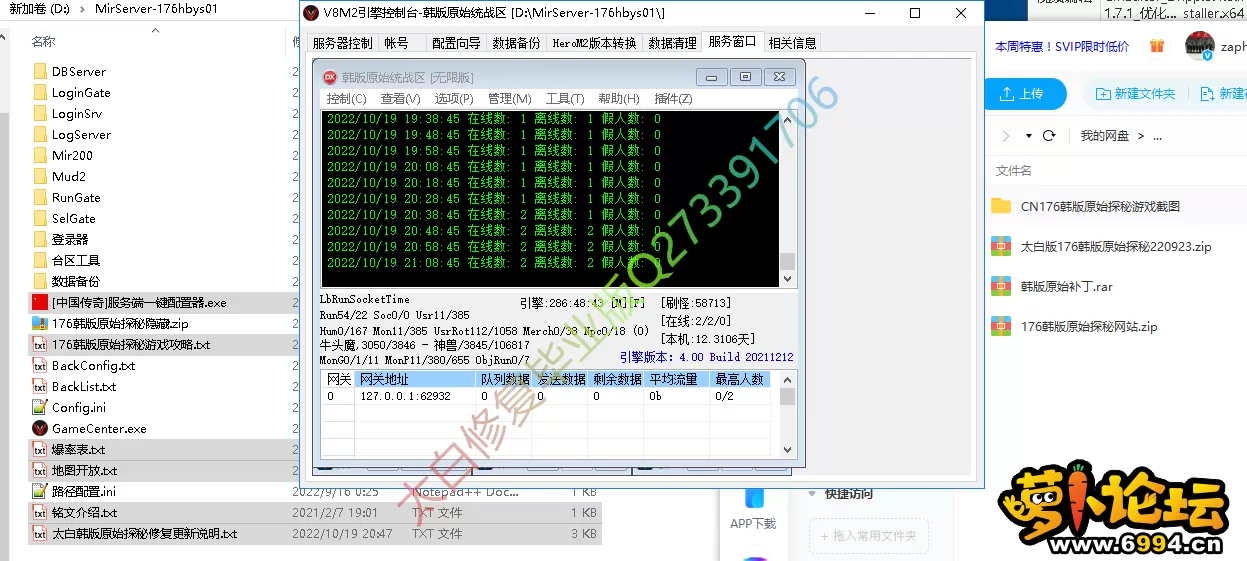The width and height of the screenshot is (1247, 561).
Task: Click 我的网盘 breadcrumb
Action: coord(1104,136)
